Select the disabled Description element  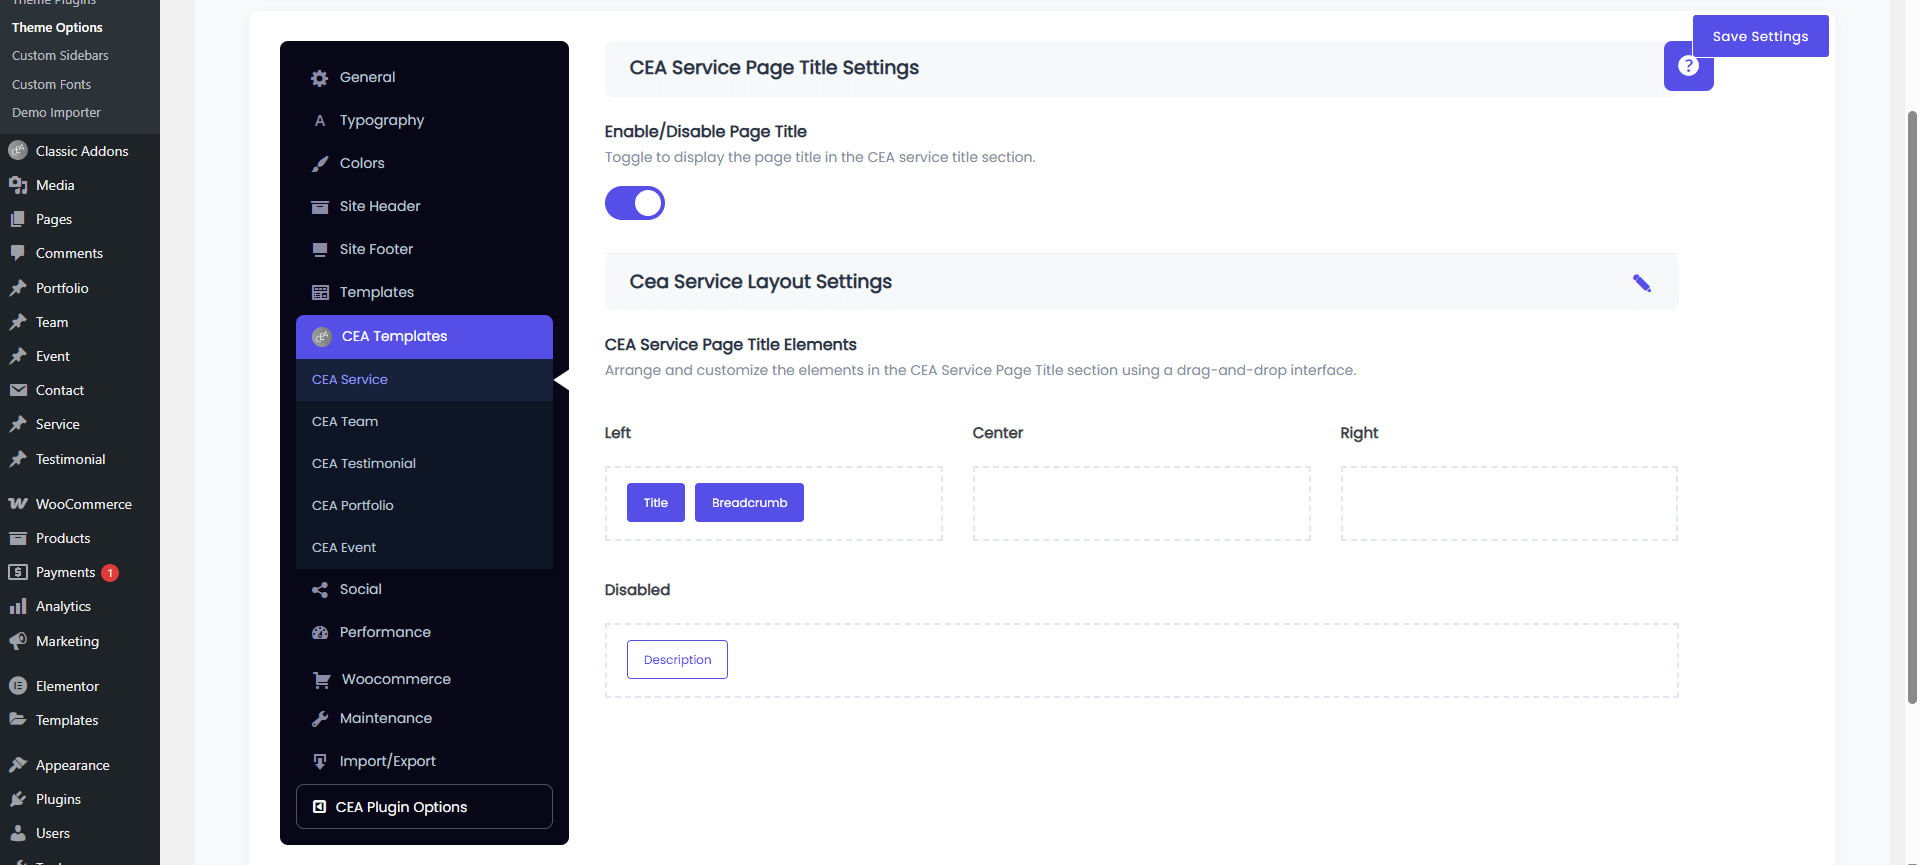[x=677, y=660]
